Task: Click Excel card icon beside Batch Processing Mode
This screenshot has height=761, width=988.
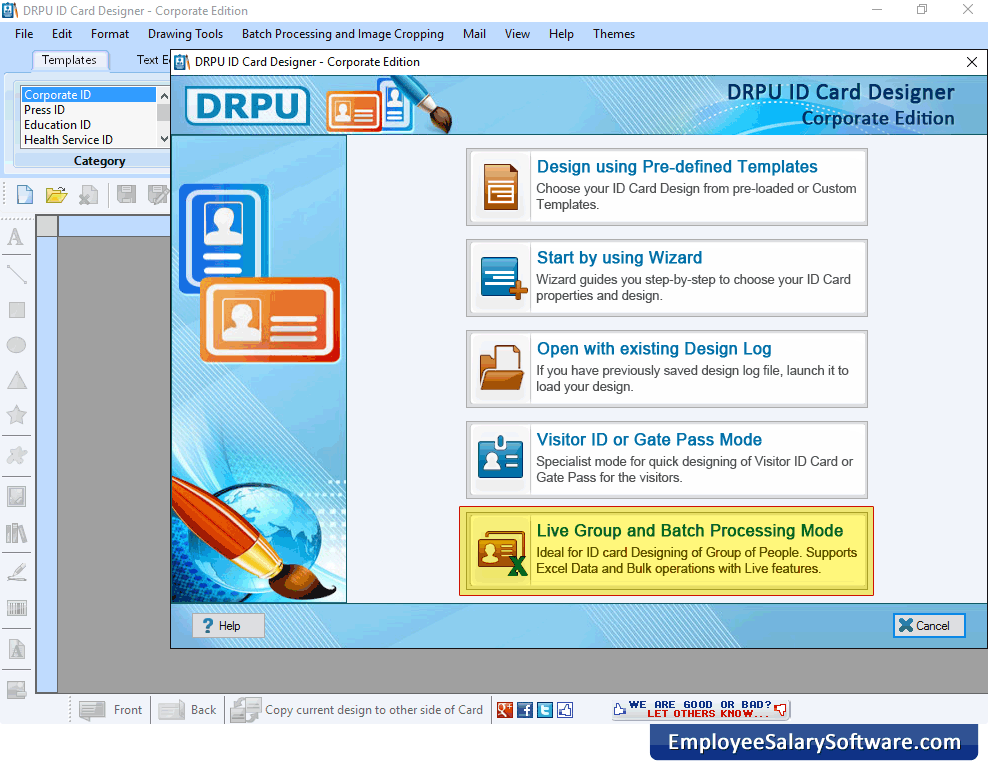Action: [502, 552]
